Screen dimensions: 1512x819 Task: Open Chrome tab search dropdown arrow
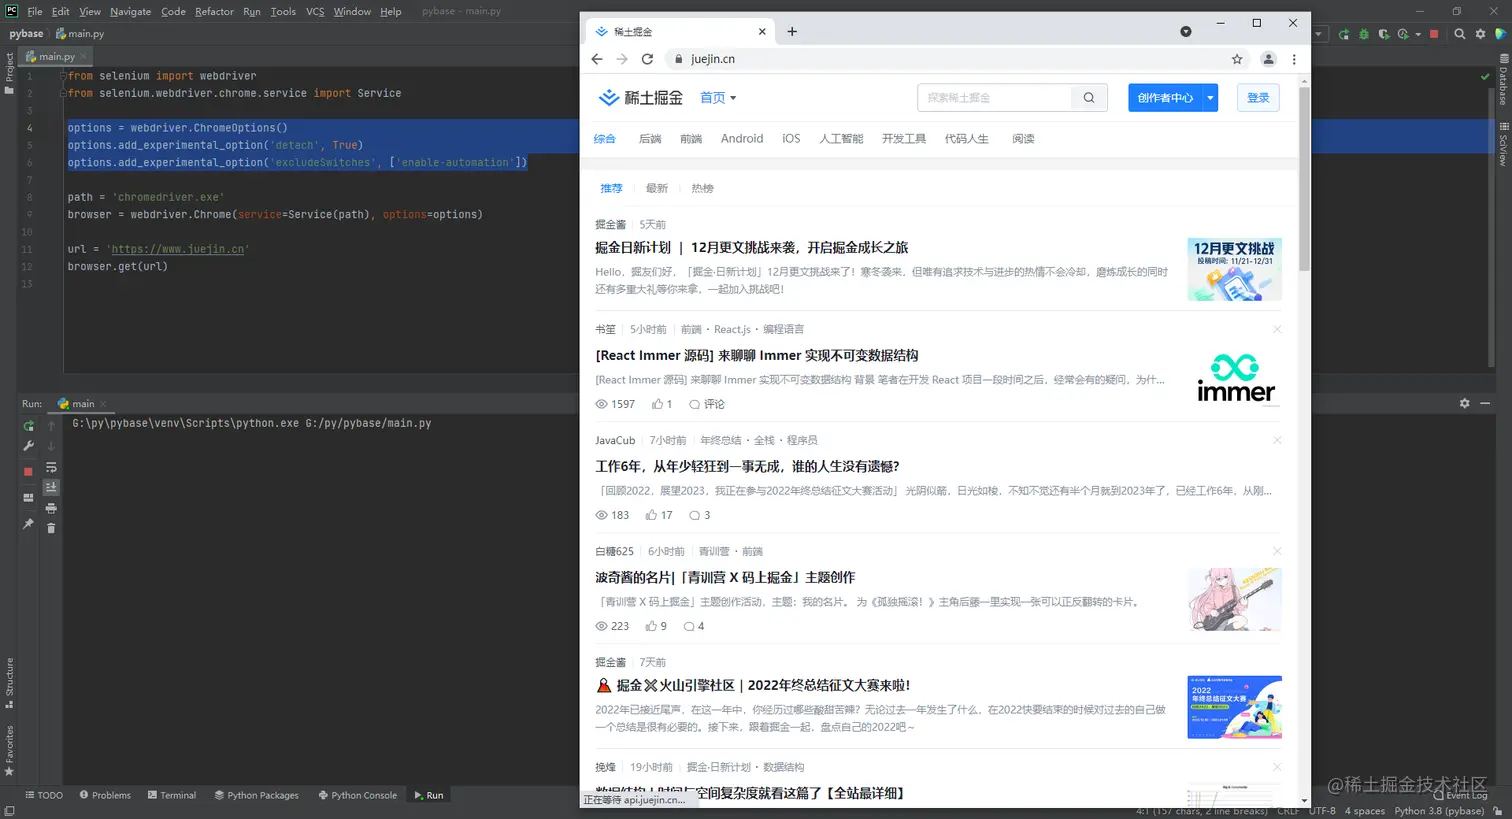[x=1186, y=32]
